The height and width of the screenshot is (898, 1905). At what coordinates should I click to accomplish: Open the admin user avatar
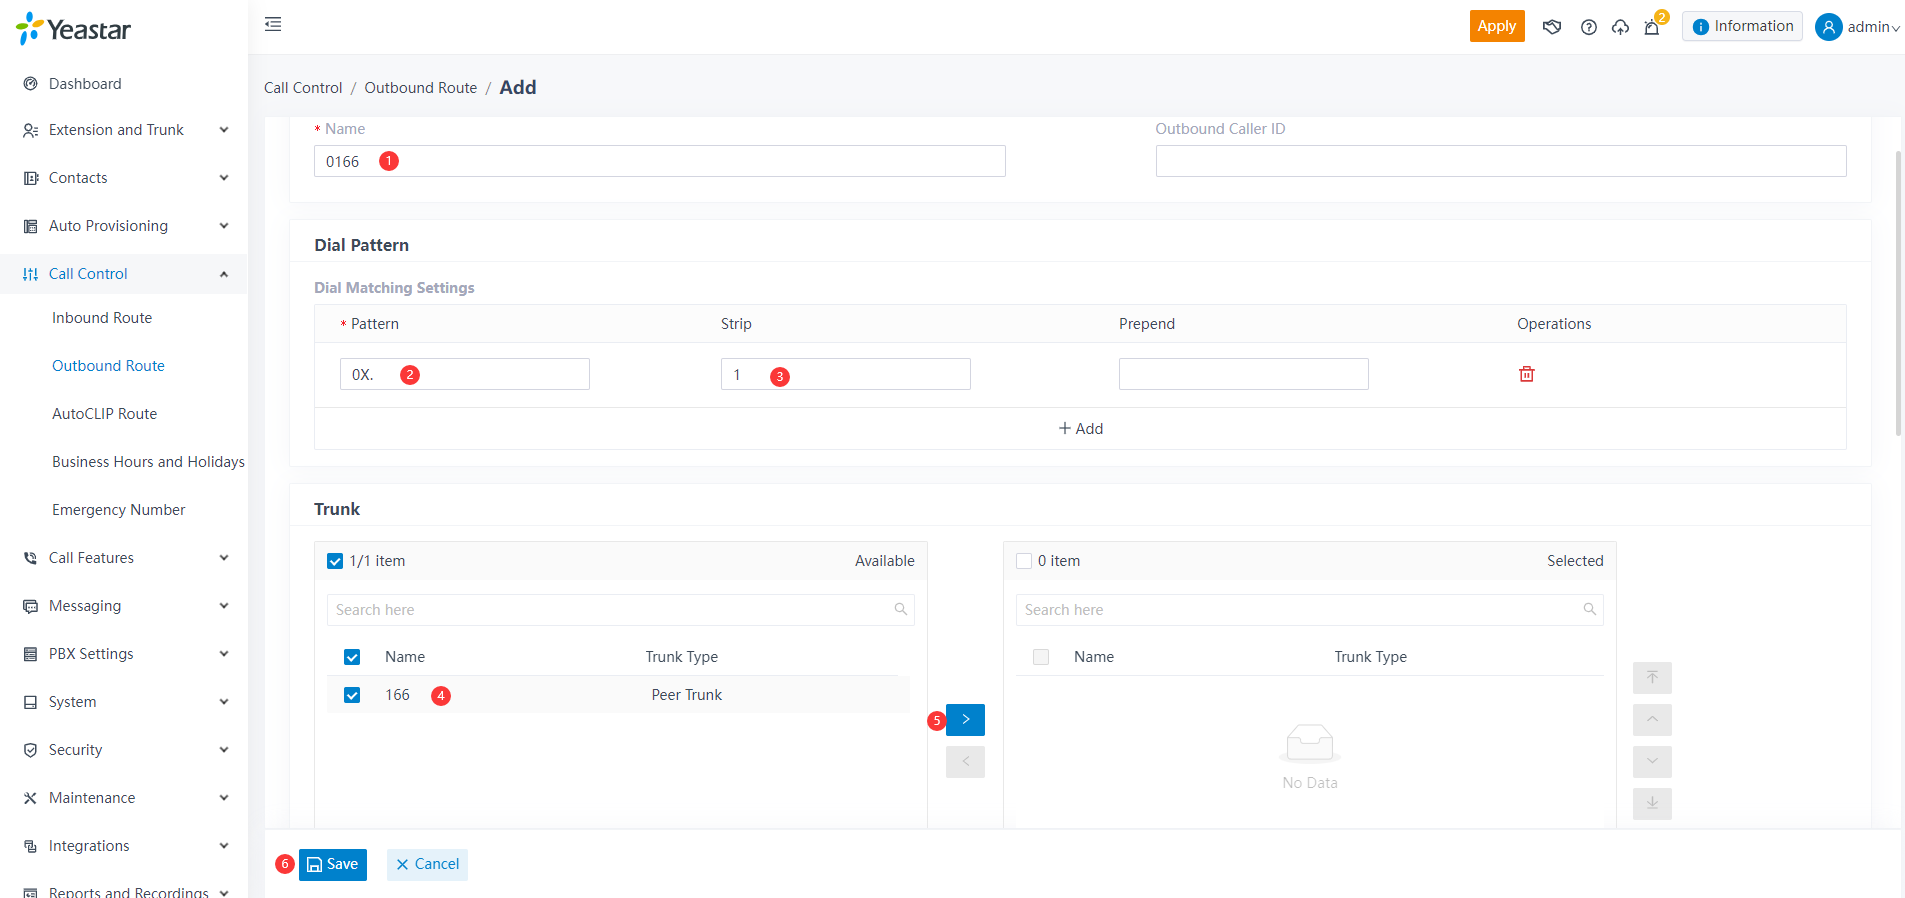(x=1829, y=27)
